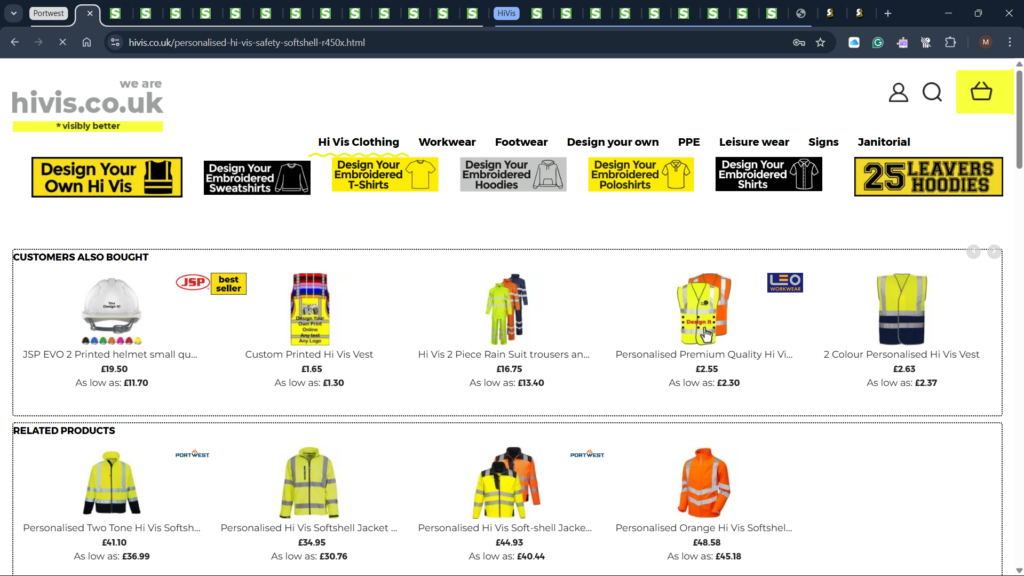Stop loading the page
This screenshot has width=1024, height=576.
[x=63, y=42]
